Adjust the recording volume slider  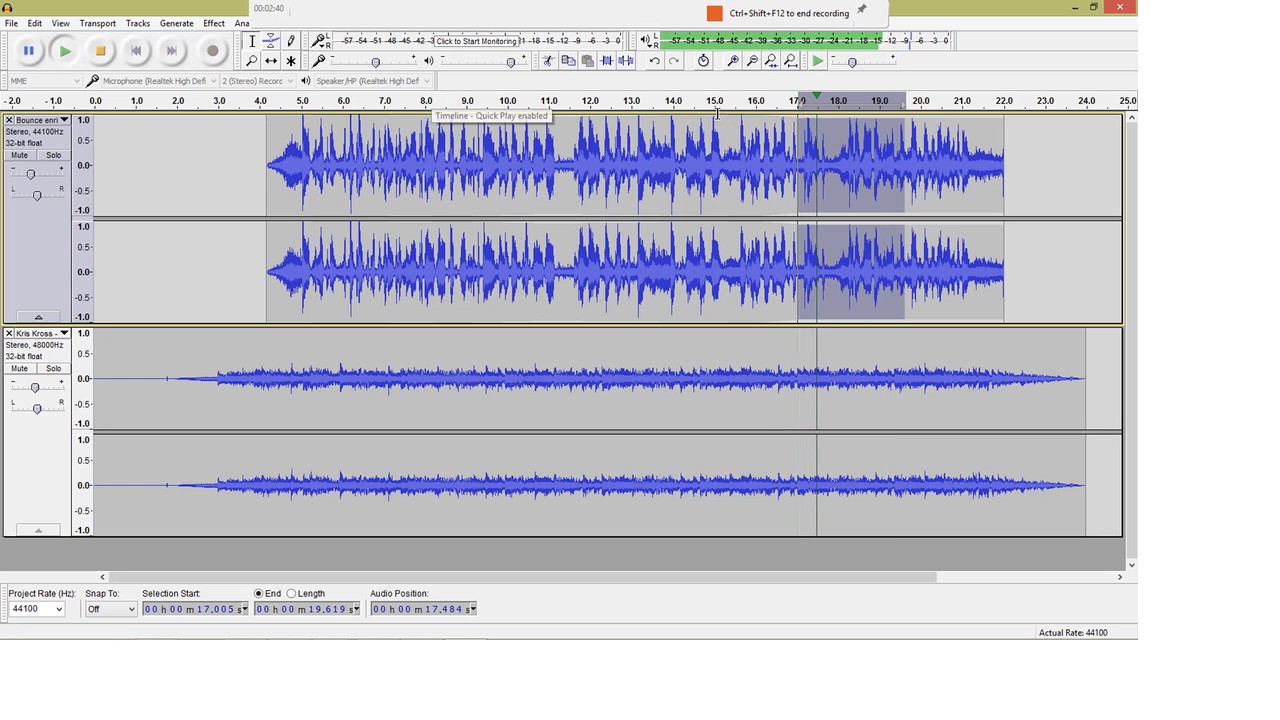click(376, 62)
